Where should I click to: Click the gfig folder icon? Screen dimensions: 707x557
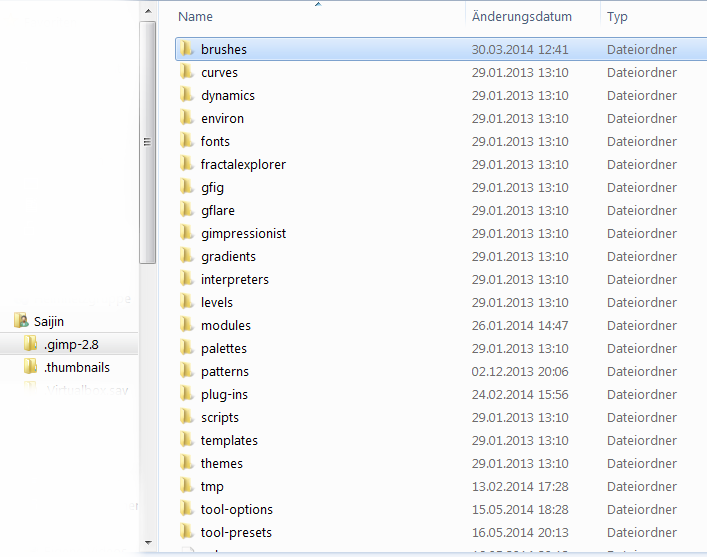(x=186, y=187)
